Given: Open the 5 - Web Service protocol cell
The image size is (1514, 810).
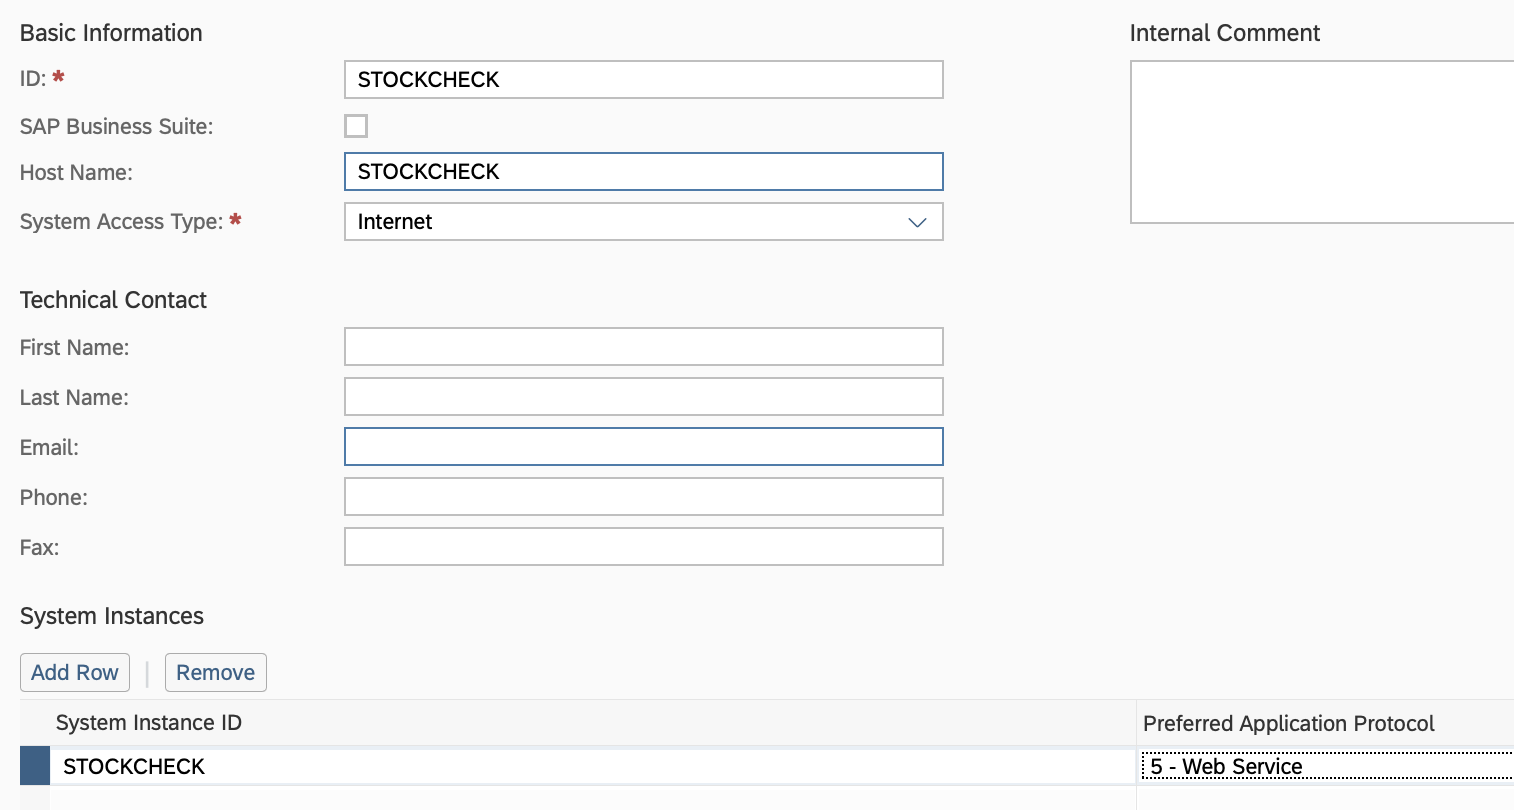Looking at the screenshot, I should (1325, 767).
